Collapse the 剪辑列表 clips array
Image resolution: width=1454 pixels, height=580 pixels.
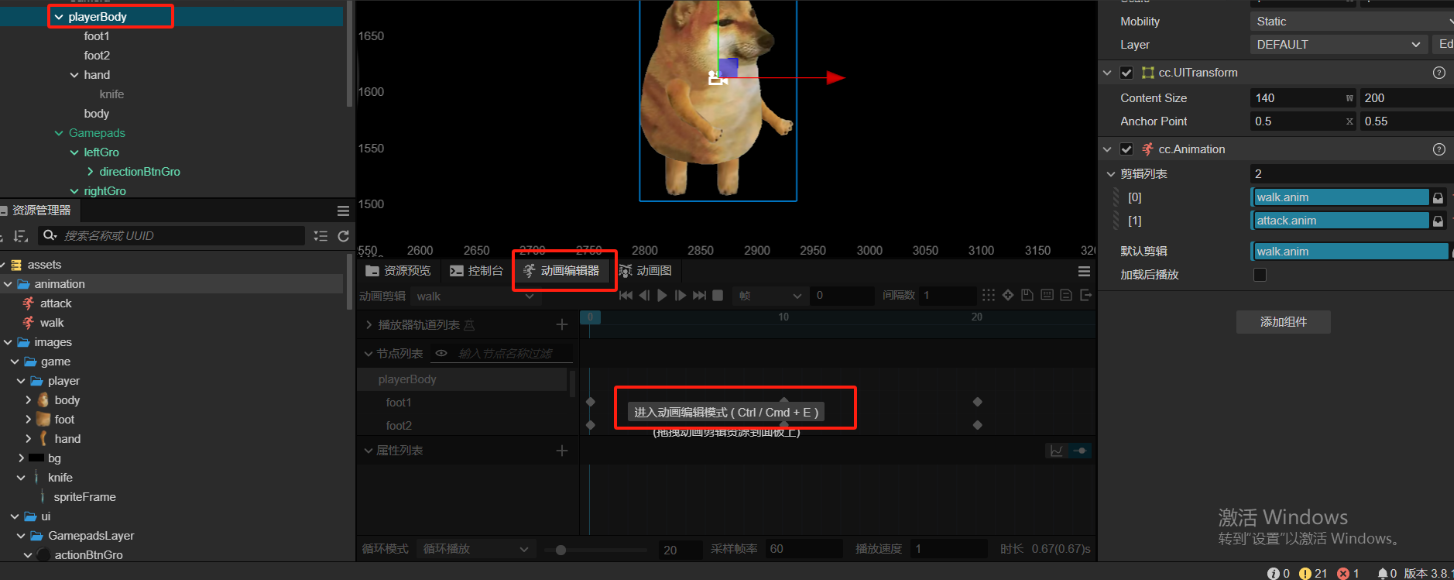pos(1111,174)
